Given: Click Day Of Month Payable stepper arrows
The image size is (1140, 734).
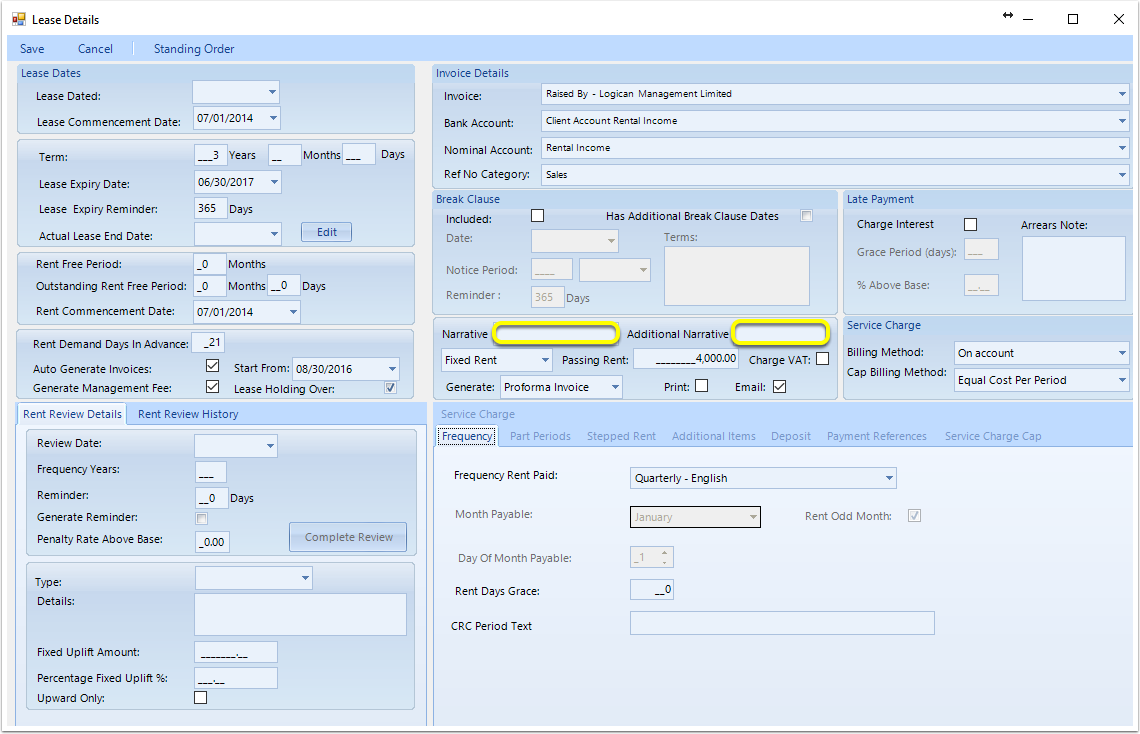Looking at the screenshot, I should pyautogui.click(x=665, y=557).
